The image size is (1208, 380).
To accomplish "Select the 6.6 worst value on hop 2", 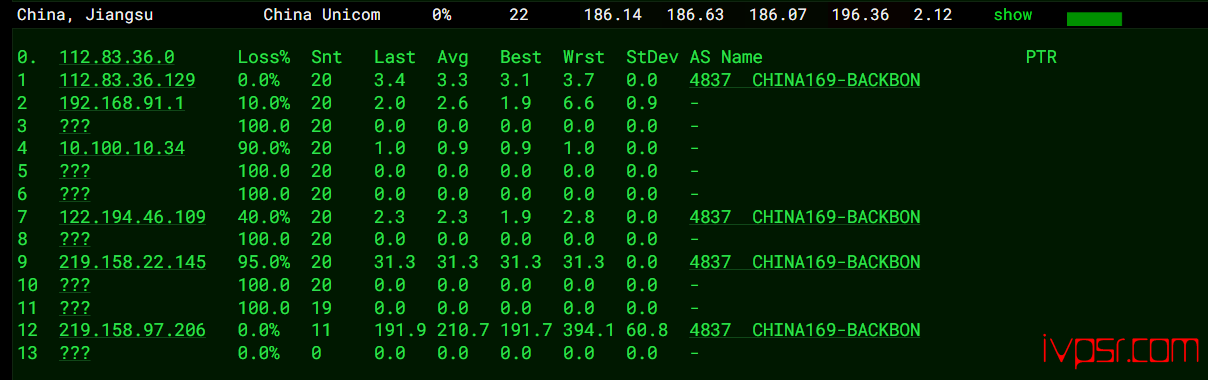I will point(578,103).
